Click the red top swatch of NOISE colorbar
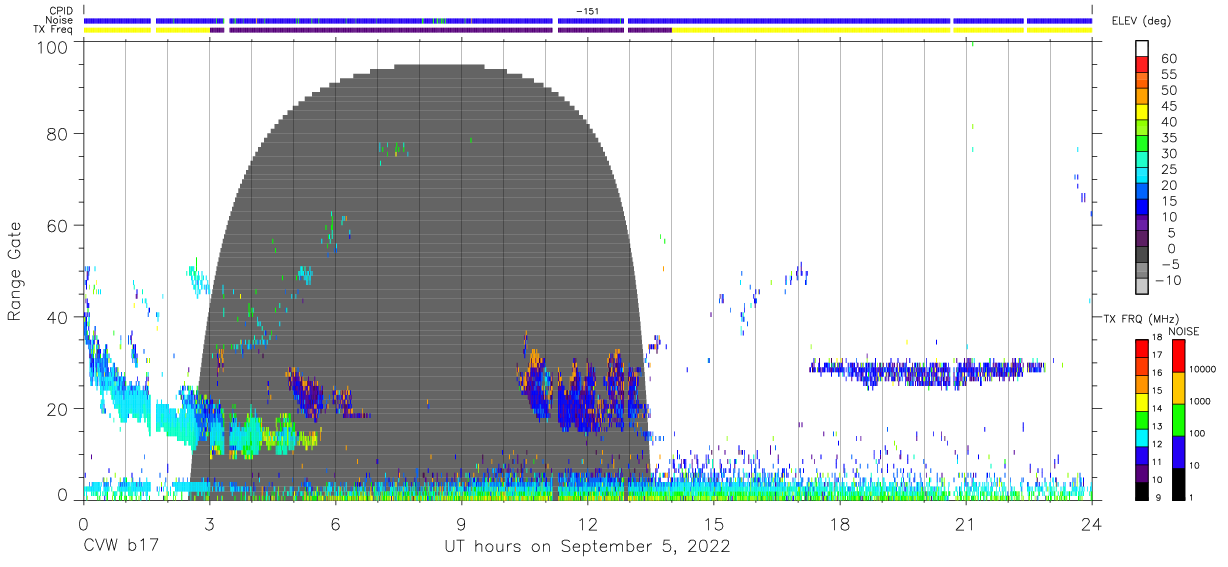This screenshot has height=567, width=1228. [x=1178, y=356]
